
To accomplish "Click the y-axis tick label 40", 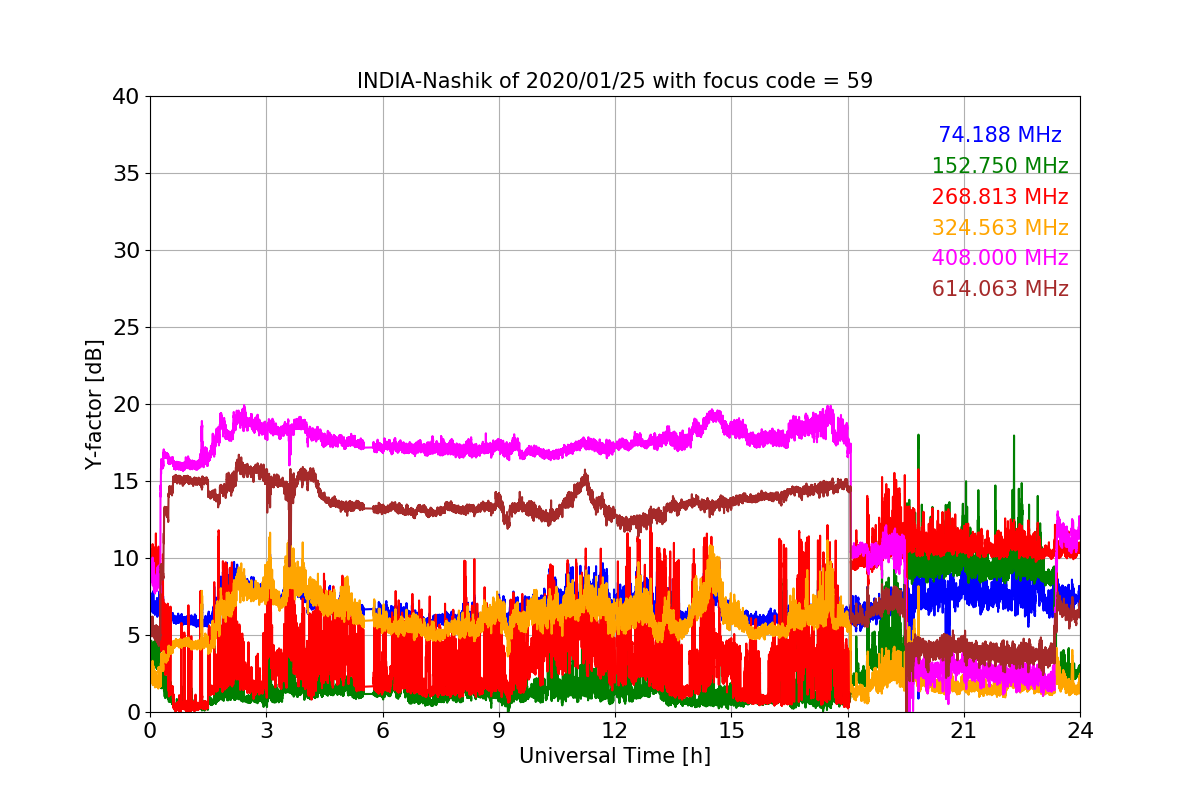I will coord(126,97).
